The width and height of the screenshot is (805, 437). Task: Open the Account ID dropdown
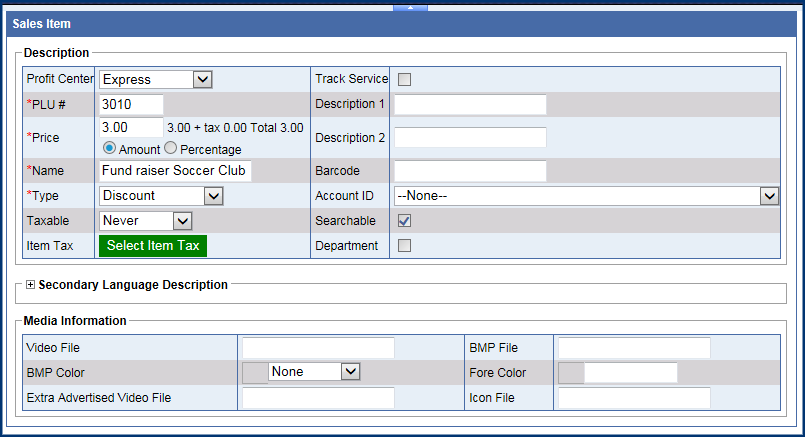point(586,196)
